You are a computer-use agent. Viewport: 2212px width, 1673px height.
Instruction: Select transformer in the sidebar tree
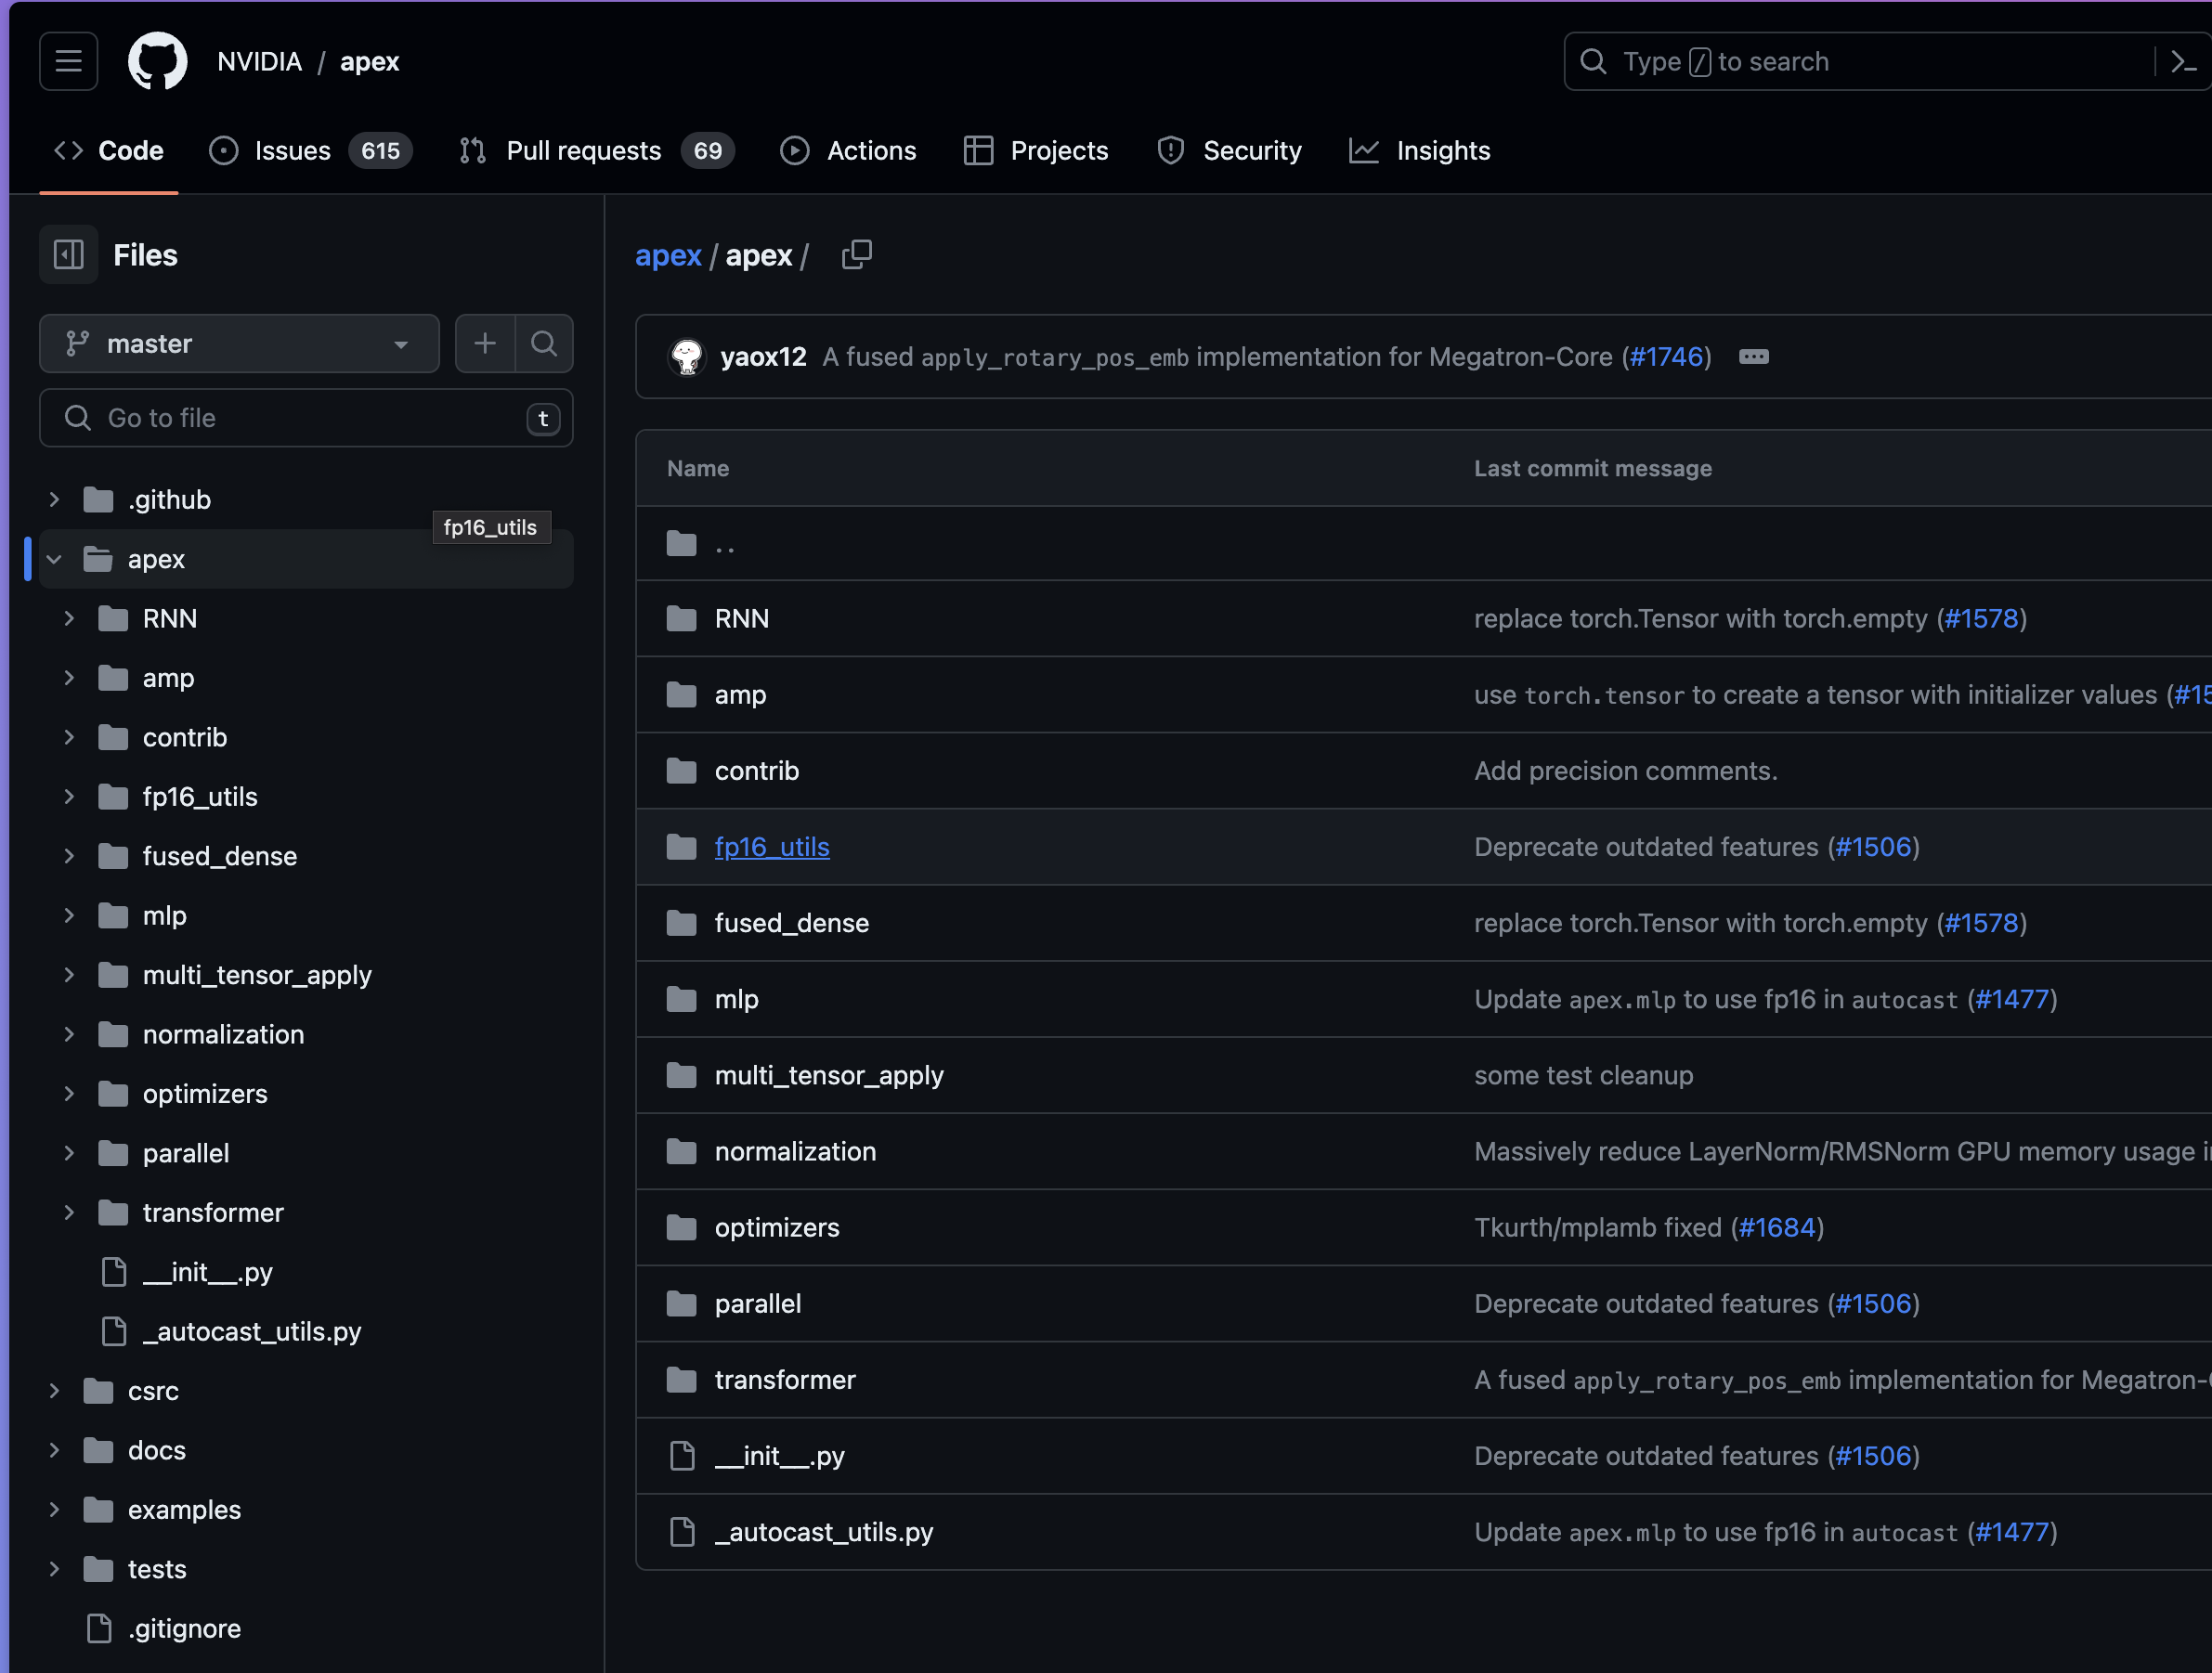pyautogui.click(x=213, y=1212)
